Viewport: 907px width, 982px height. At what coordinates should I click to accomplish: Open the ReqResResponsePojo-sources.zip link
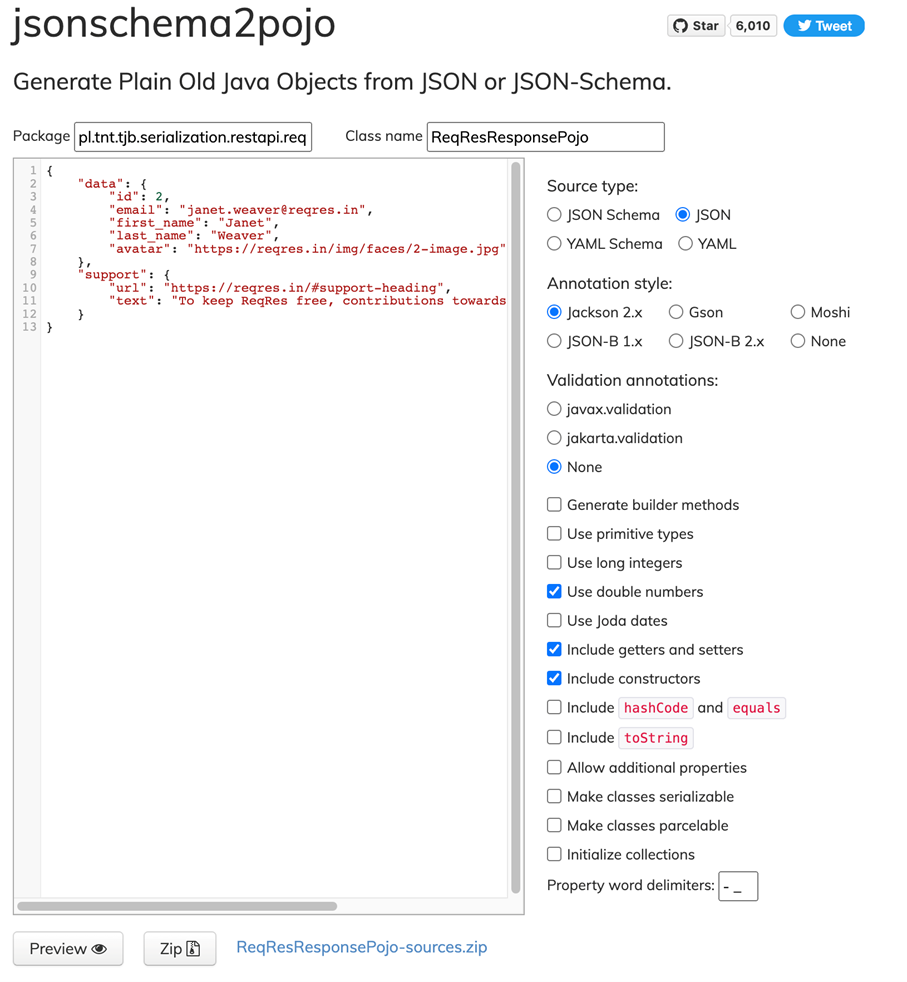click(x=361, y=947)
